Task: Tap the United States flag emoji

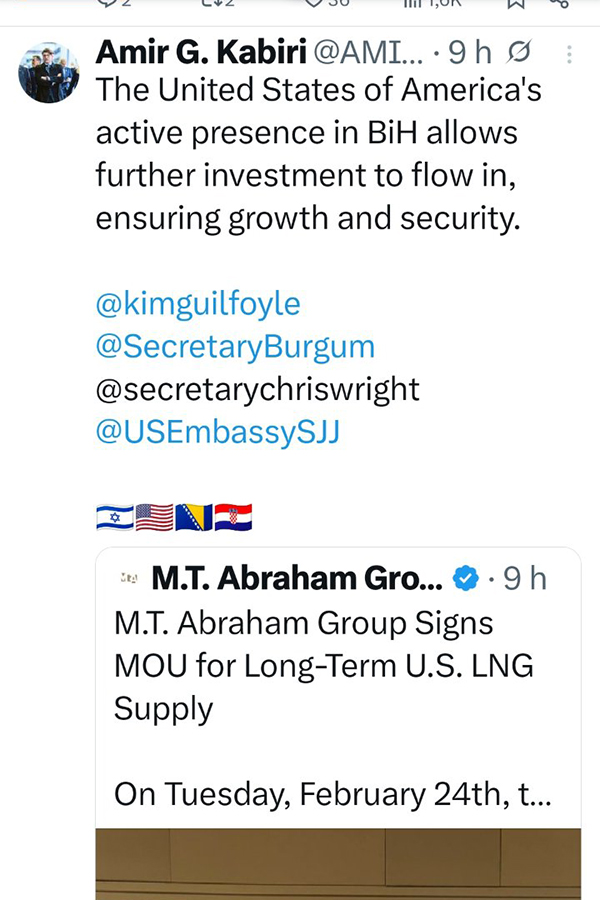Action: [x=154, y=517]
